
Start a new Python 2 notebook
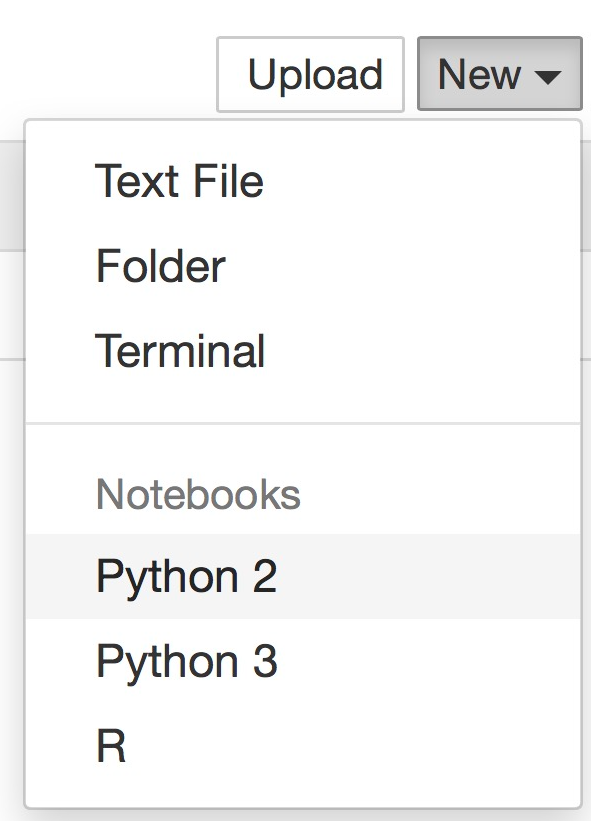pyautogui.click(x=303, y=576)
